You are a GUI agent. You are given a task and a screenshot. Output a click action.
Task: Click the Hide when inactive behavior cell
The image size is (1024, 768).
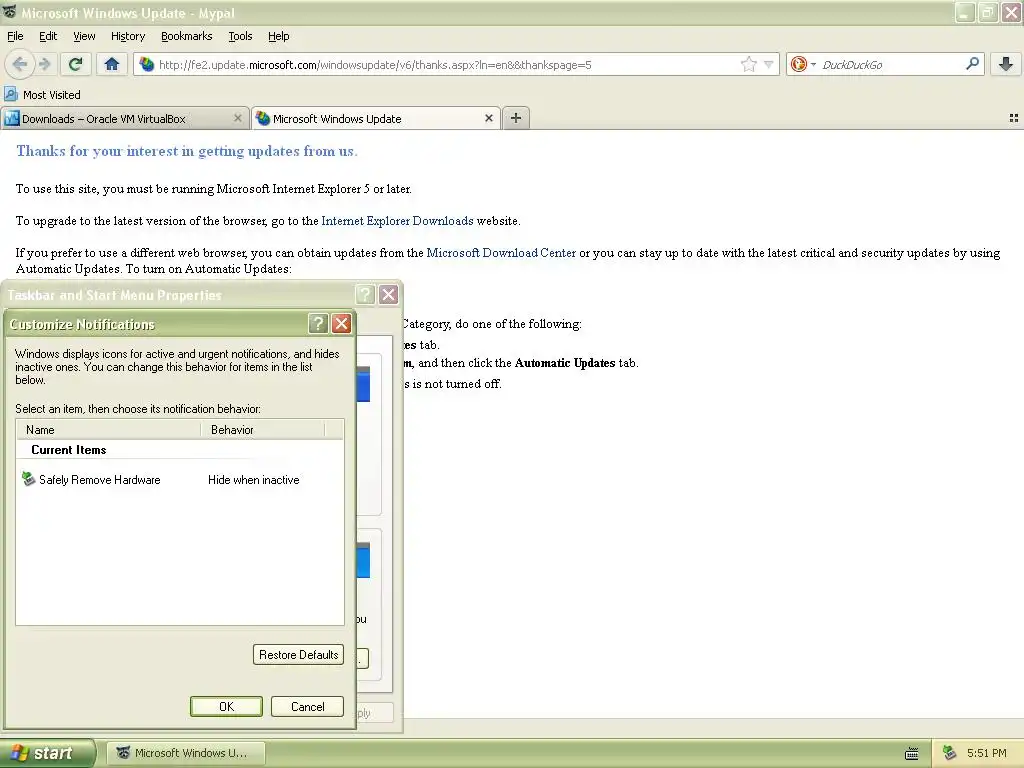pyautogui.click(x=253, y=480)
